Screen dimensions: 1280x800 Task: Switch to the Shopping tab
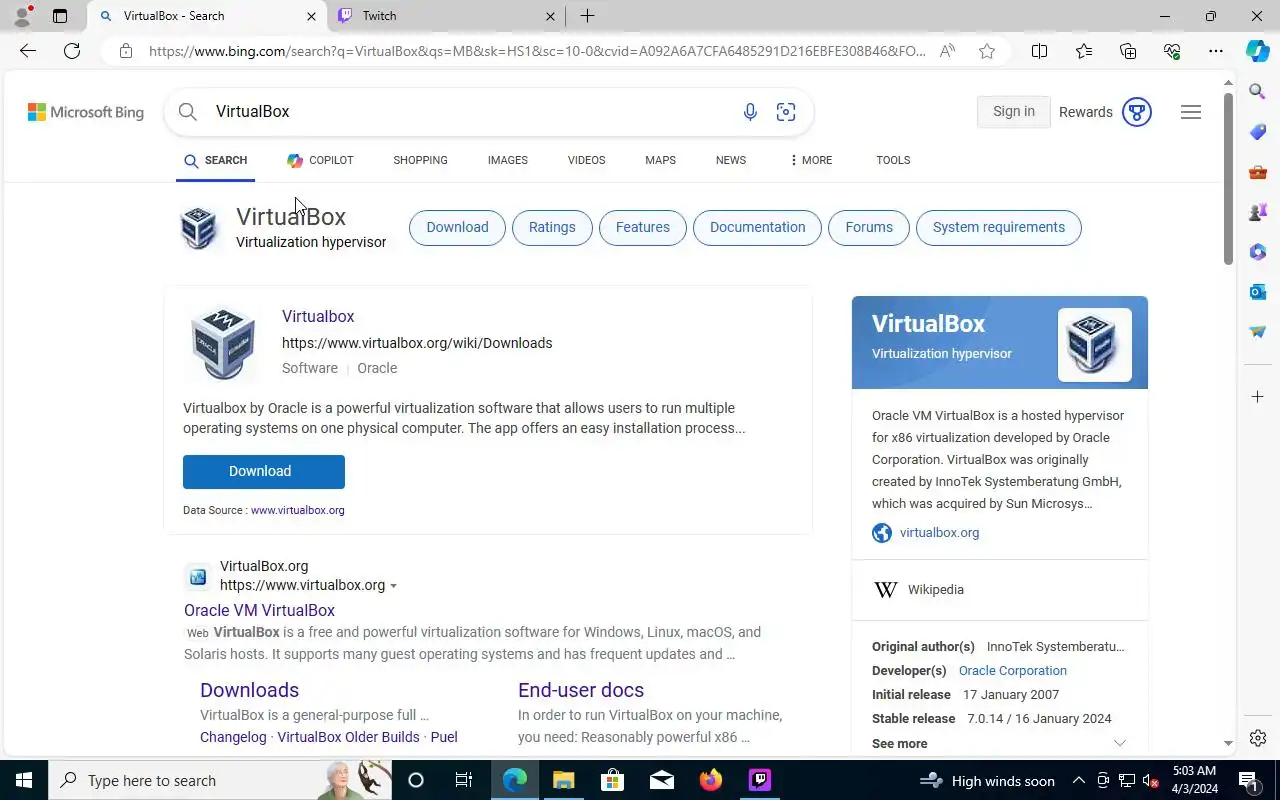pos(420,160)
